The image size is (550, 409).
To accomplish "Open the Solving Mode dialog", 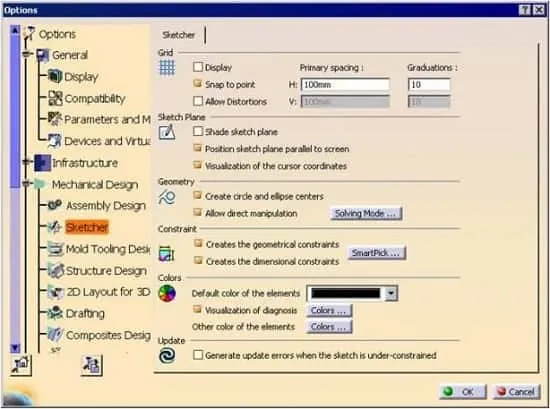I will pyautogui.click(x=366, y=214).
